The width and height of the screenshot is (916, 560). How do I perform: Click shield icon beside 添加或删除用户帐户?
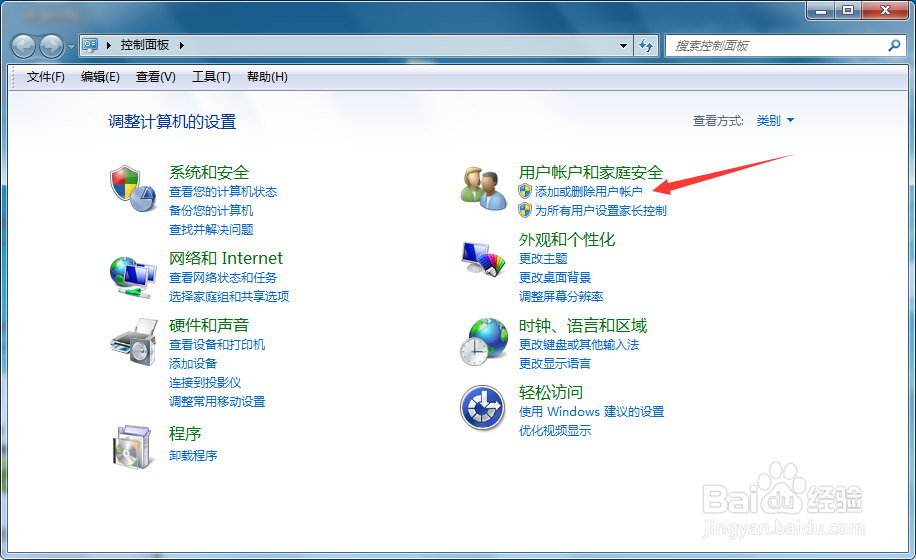525,191
